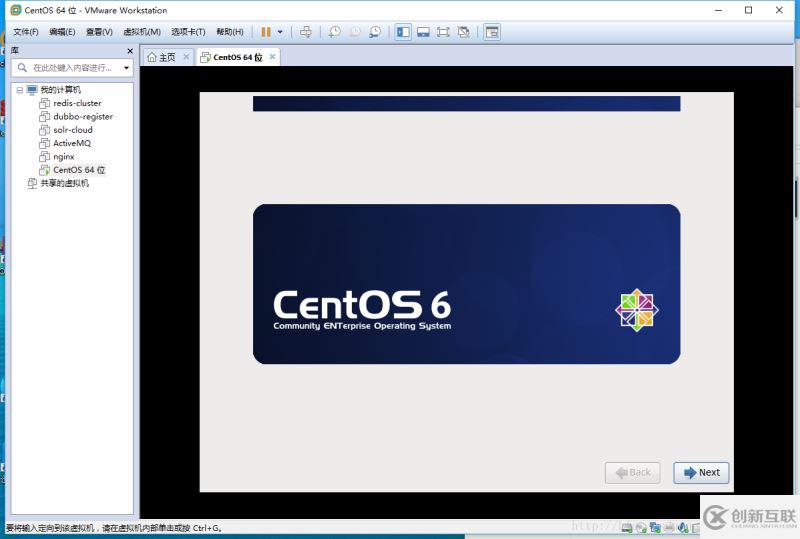The width and height of the screenshot is (800, 539).
Task: Click the nginx VM icon in tree
Action: (x=44, y=156)
